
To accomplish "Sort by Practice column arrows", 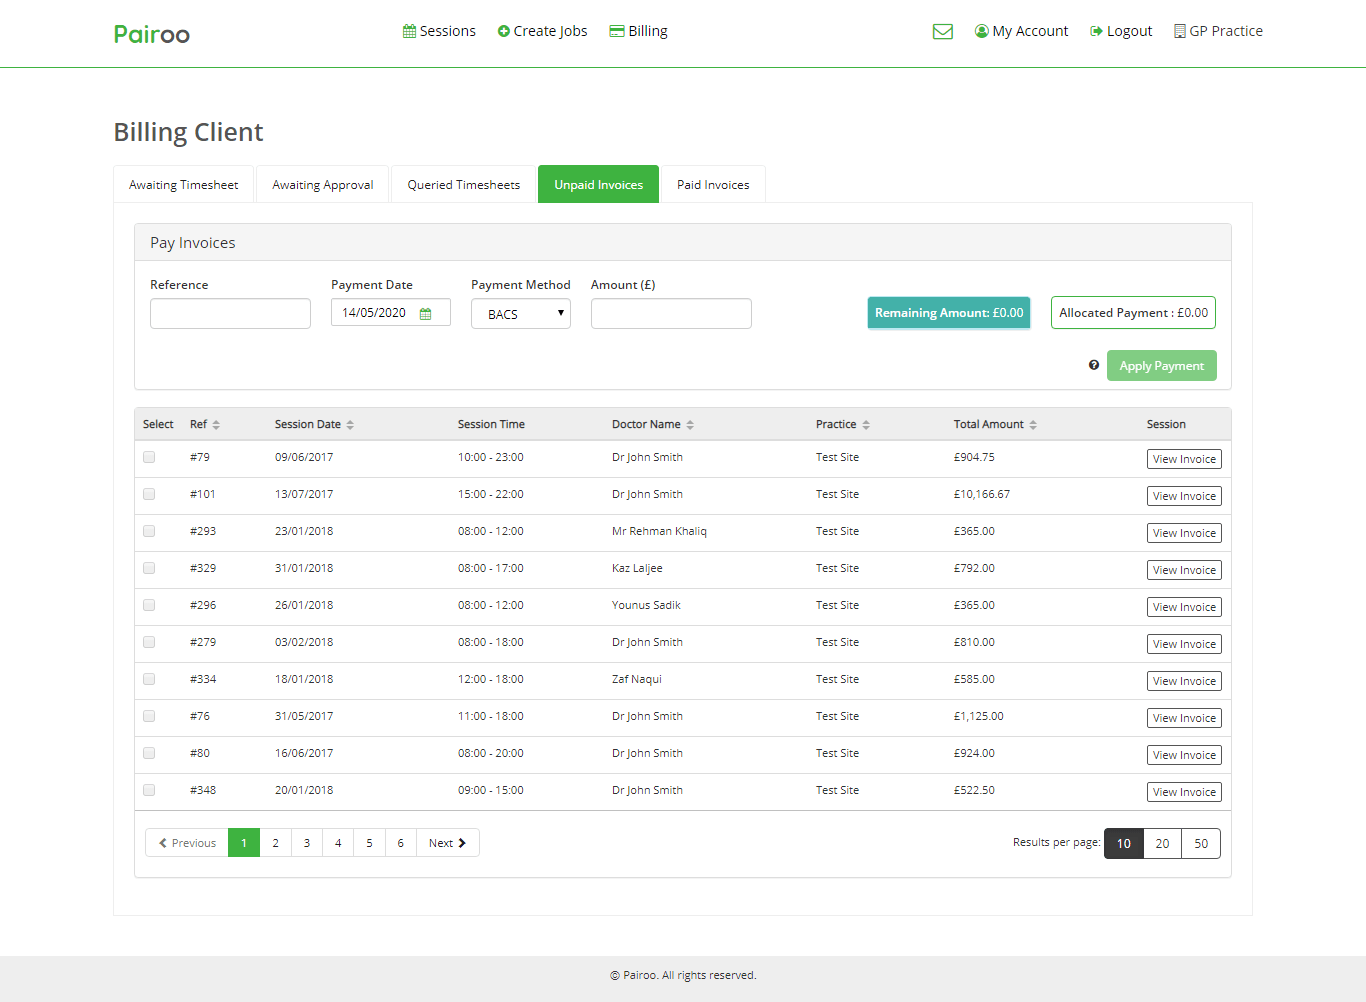I will click(x=866, y=425).
